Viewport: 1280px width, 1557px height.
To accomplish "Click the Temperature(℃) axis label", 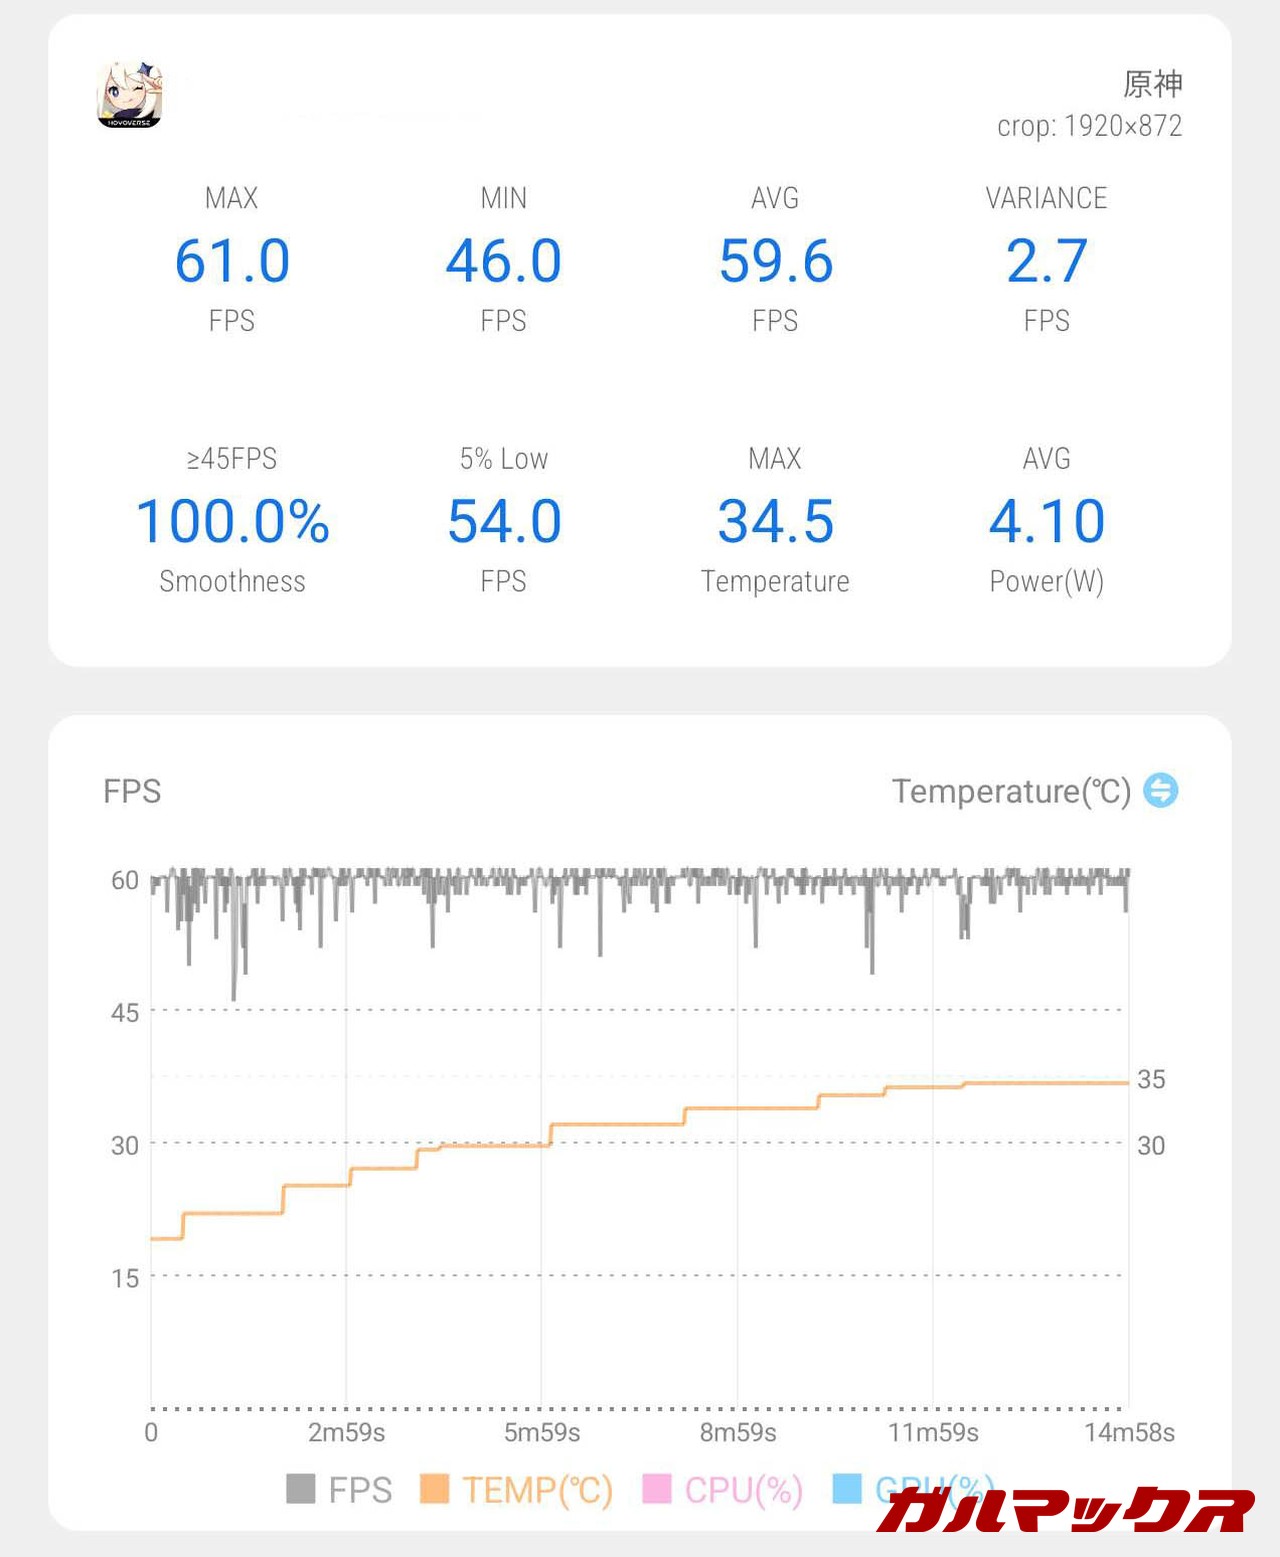I will 1011,791.
